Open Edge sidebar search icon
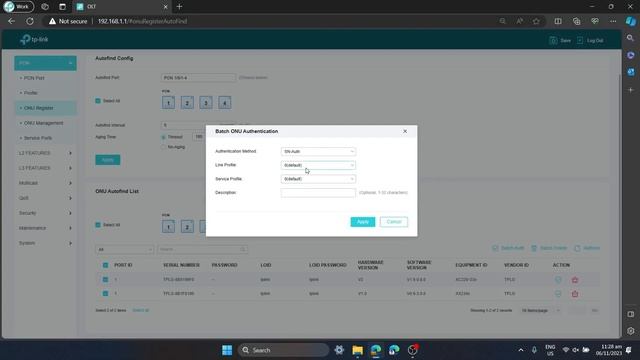640x360 pixels. tap(630, 38)
